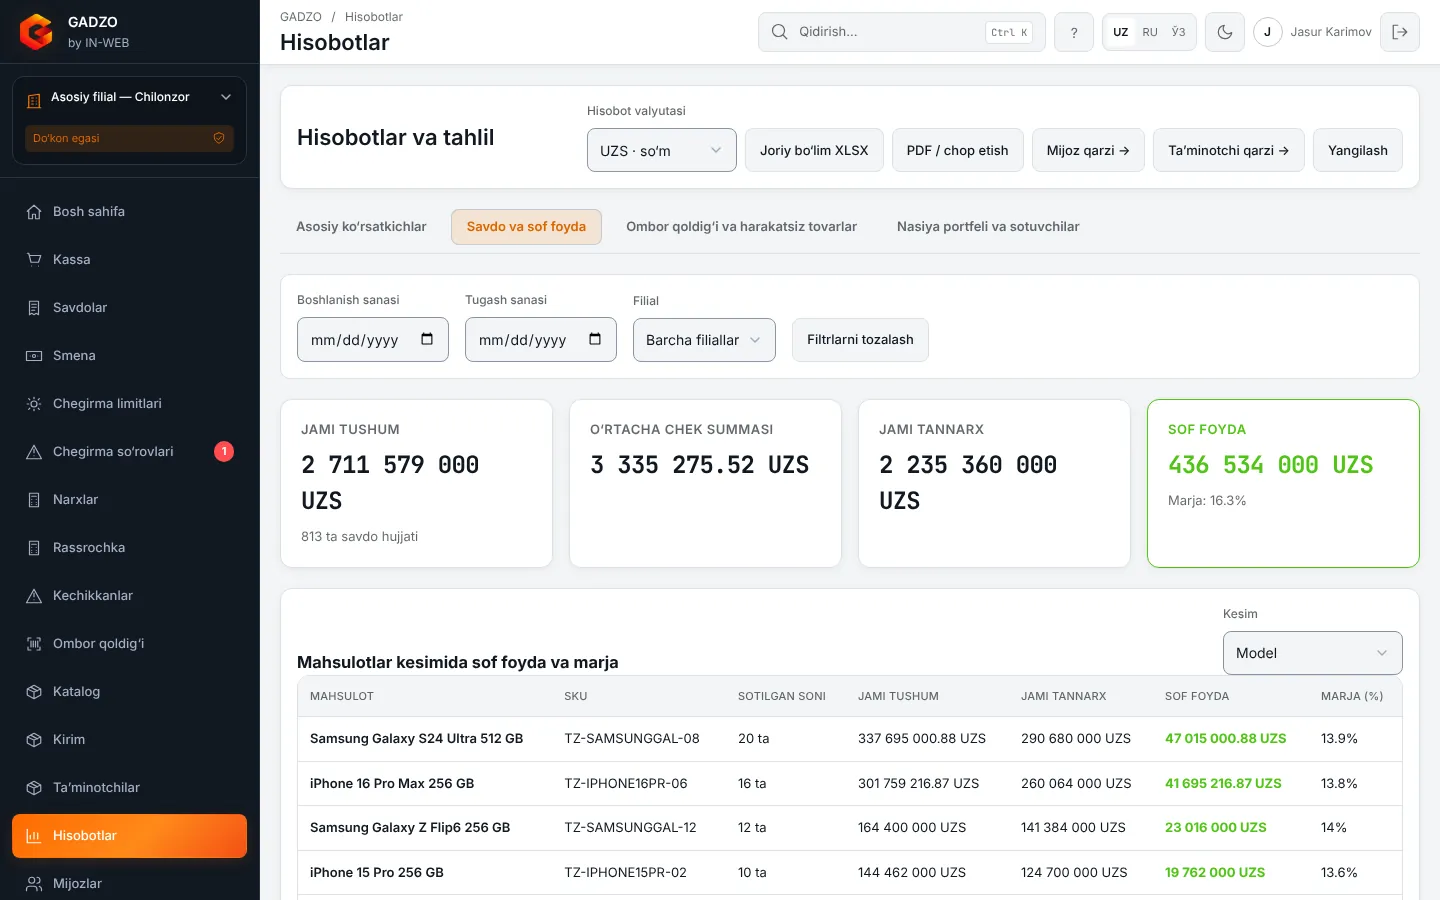Open Nasiya portfeli va sotuvchilar tab
The image size is (1440, 900).
pyautogui.click(x=988, y=227)
